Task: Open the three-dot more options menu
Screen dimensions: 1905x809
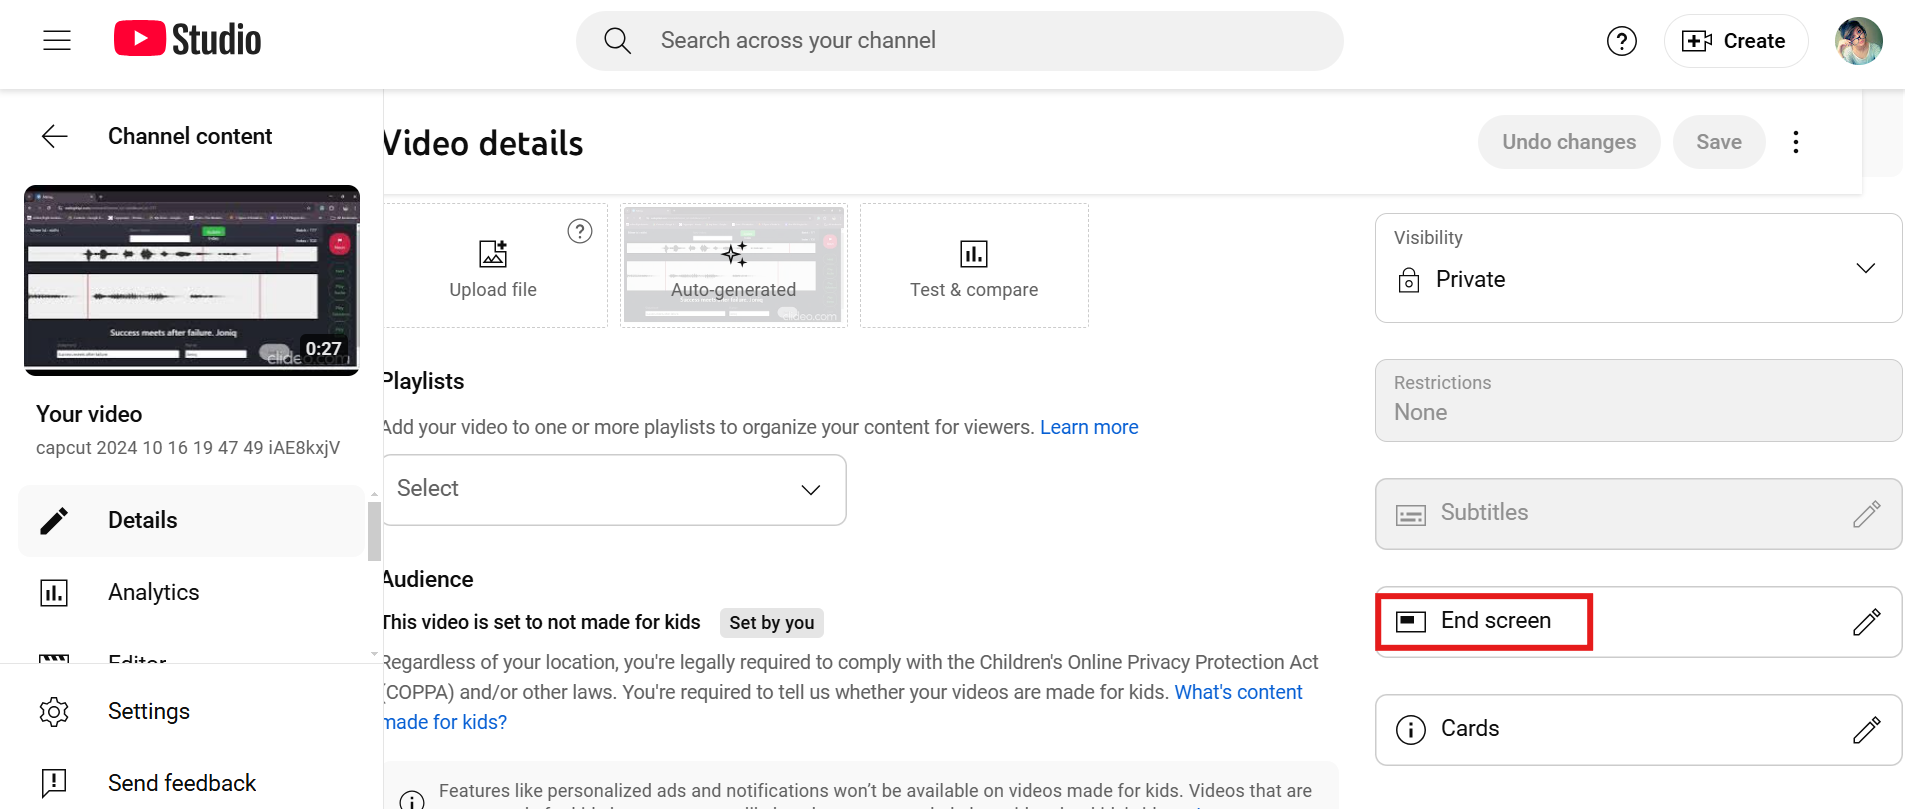Action: [x=1796, y=142]
